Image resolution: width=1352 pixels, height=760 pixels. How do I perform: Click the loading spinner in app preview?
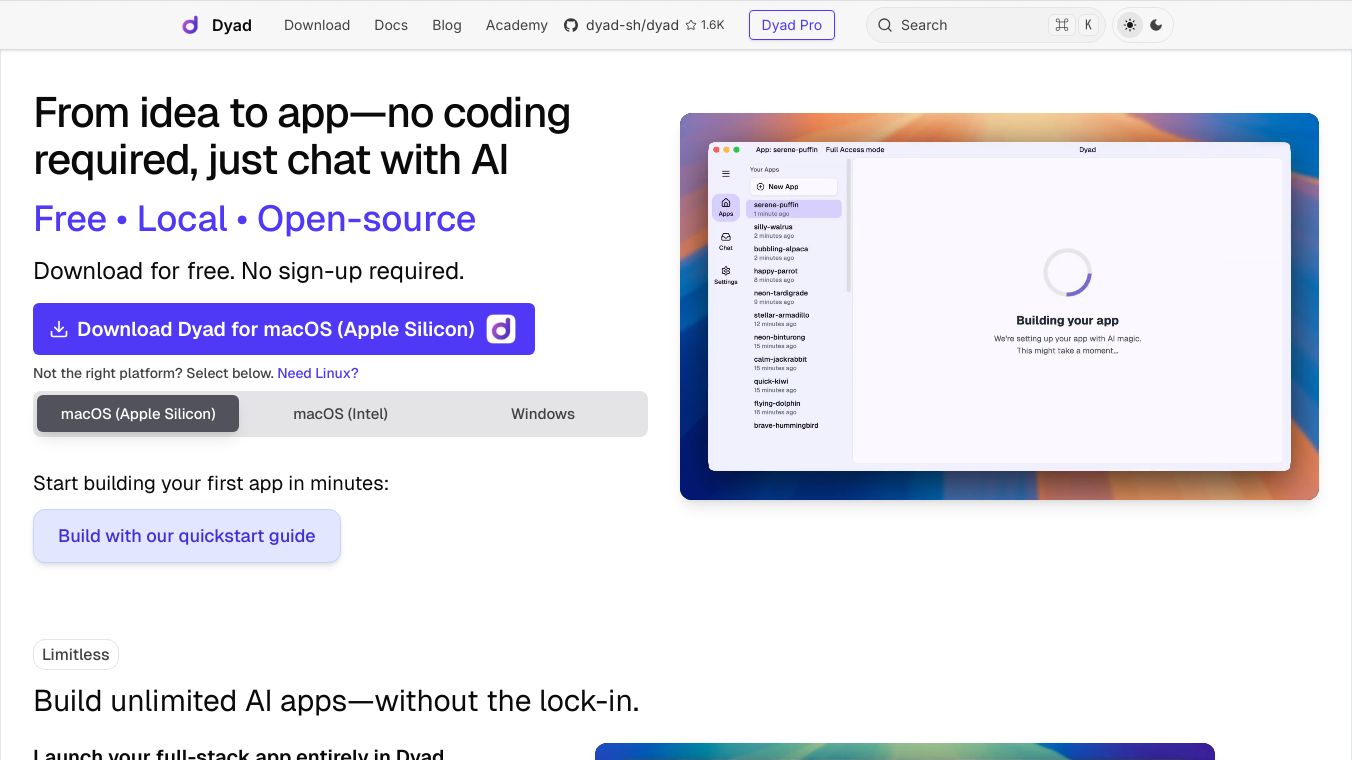(1067, 272)
